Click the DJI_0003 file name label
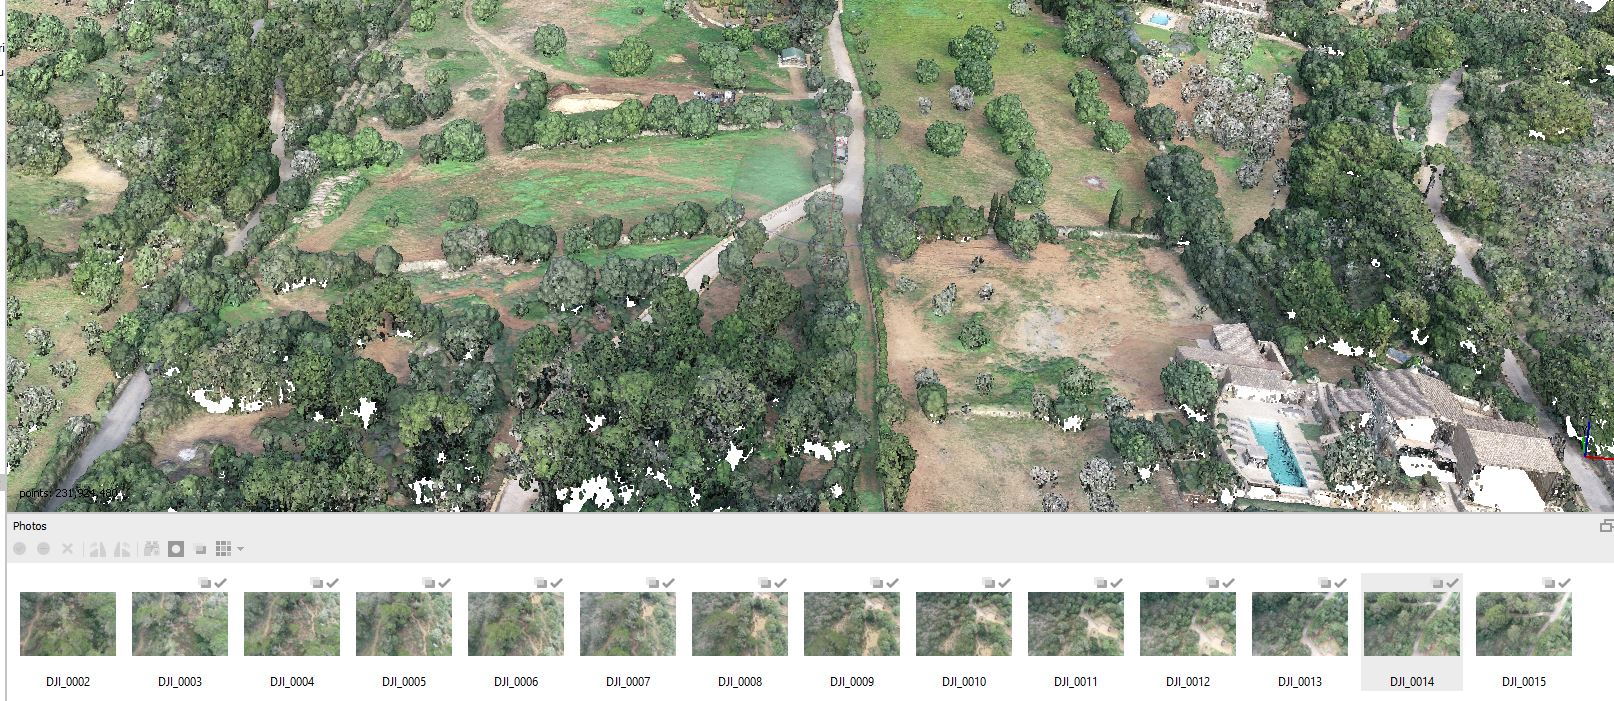This screenshot has height=701, width=1614. 180,682
